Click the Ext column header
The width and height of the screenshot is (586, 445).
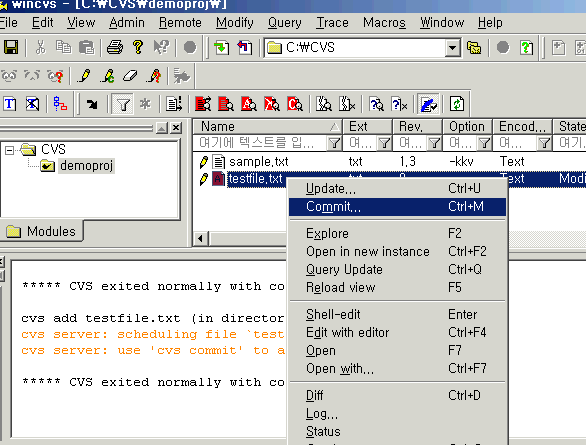[x=367, y=127]
